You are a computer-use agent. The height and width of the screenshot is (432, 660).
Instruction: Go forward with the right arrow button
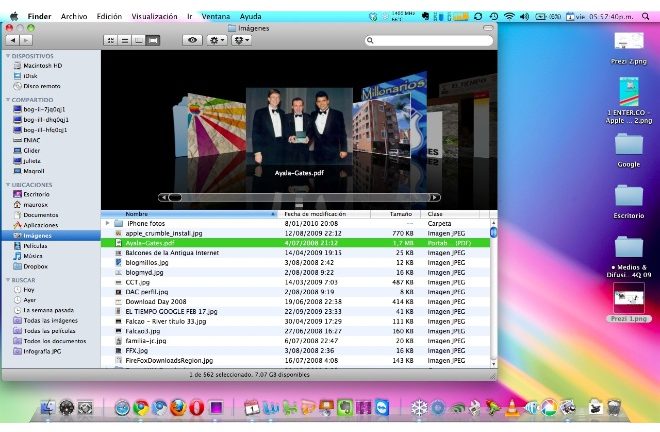26,40
